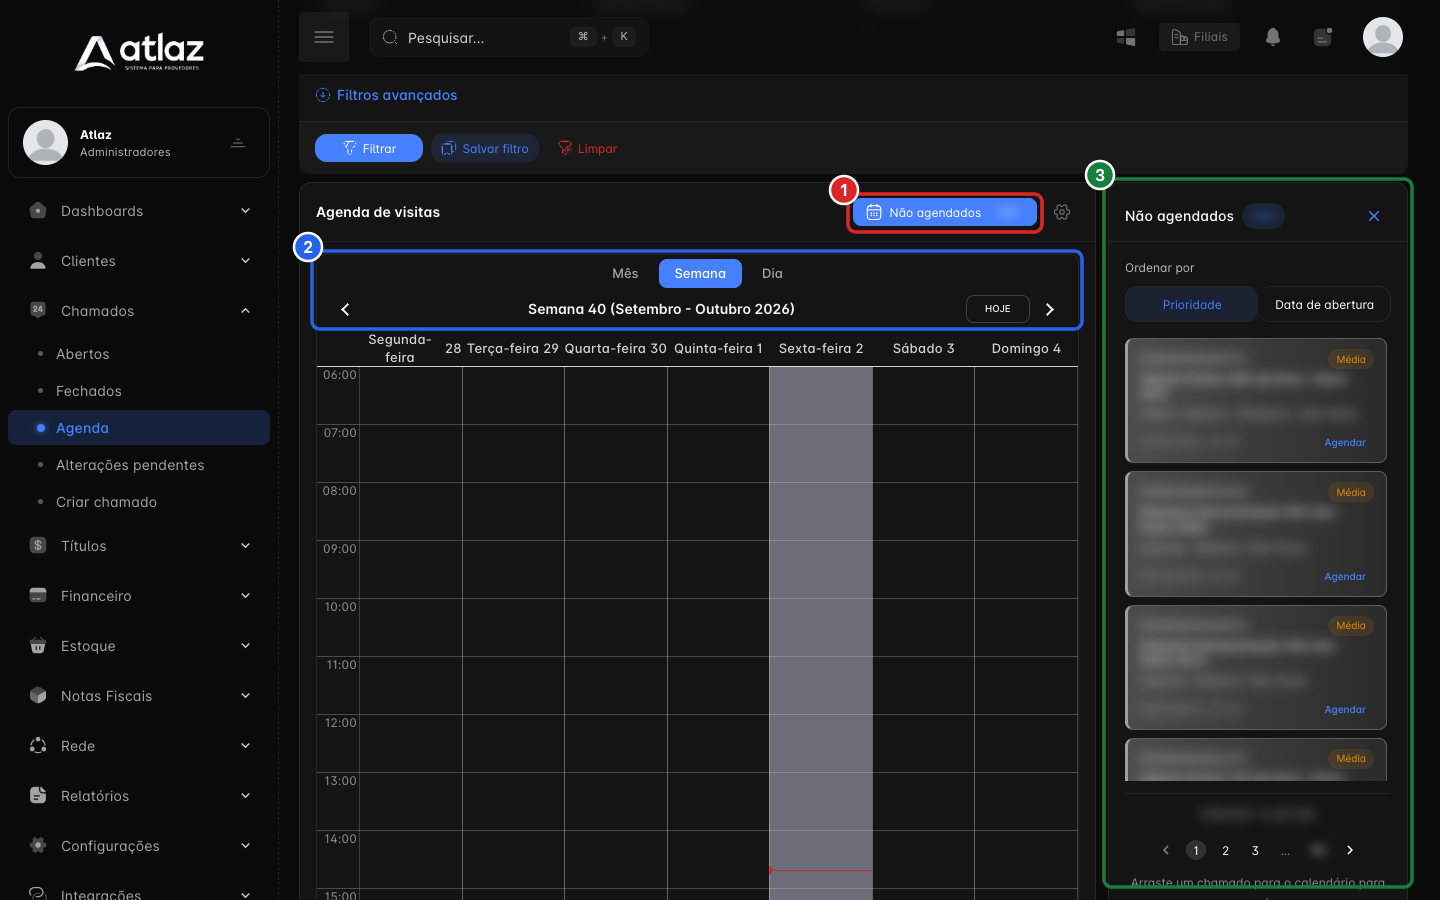Viewport: 1440px width, 900px height.
Task: Sort by Prioridade
Action: coord(1191,305)
